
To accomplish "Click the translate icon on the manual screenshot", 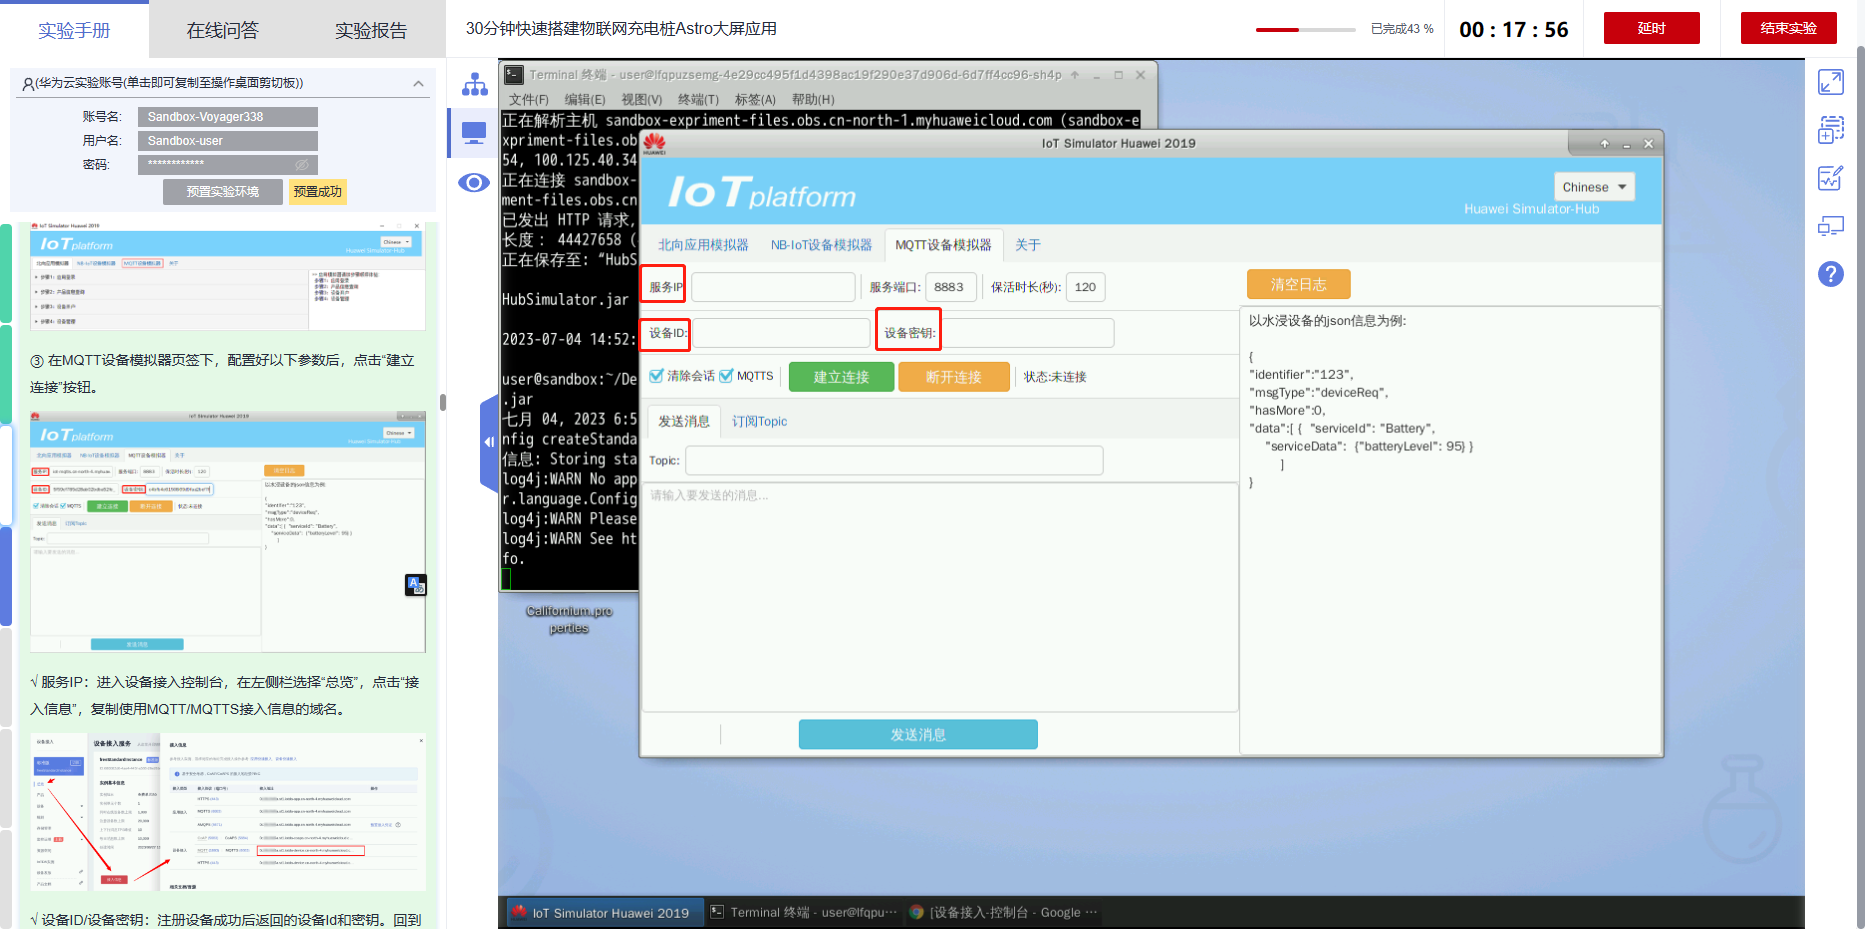I will click(416, 585).
